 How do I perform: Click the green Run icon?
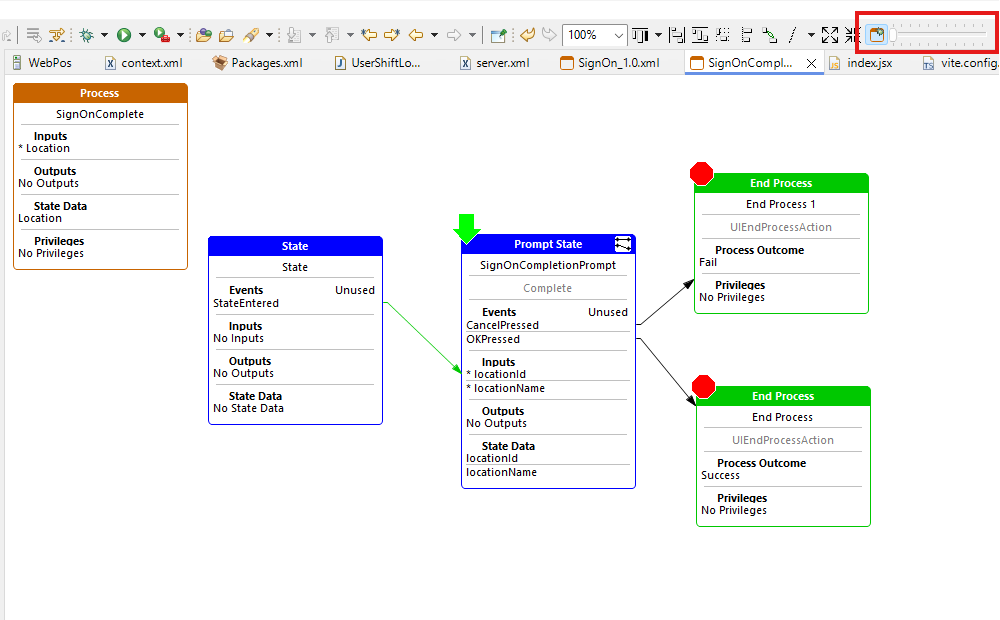123,33
